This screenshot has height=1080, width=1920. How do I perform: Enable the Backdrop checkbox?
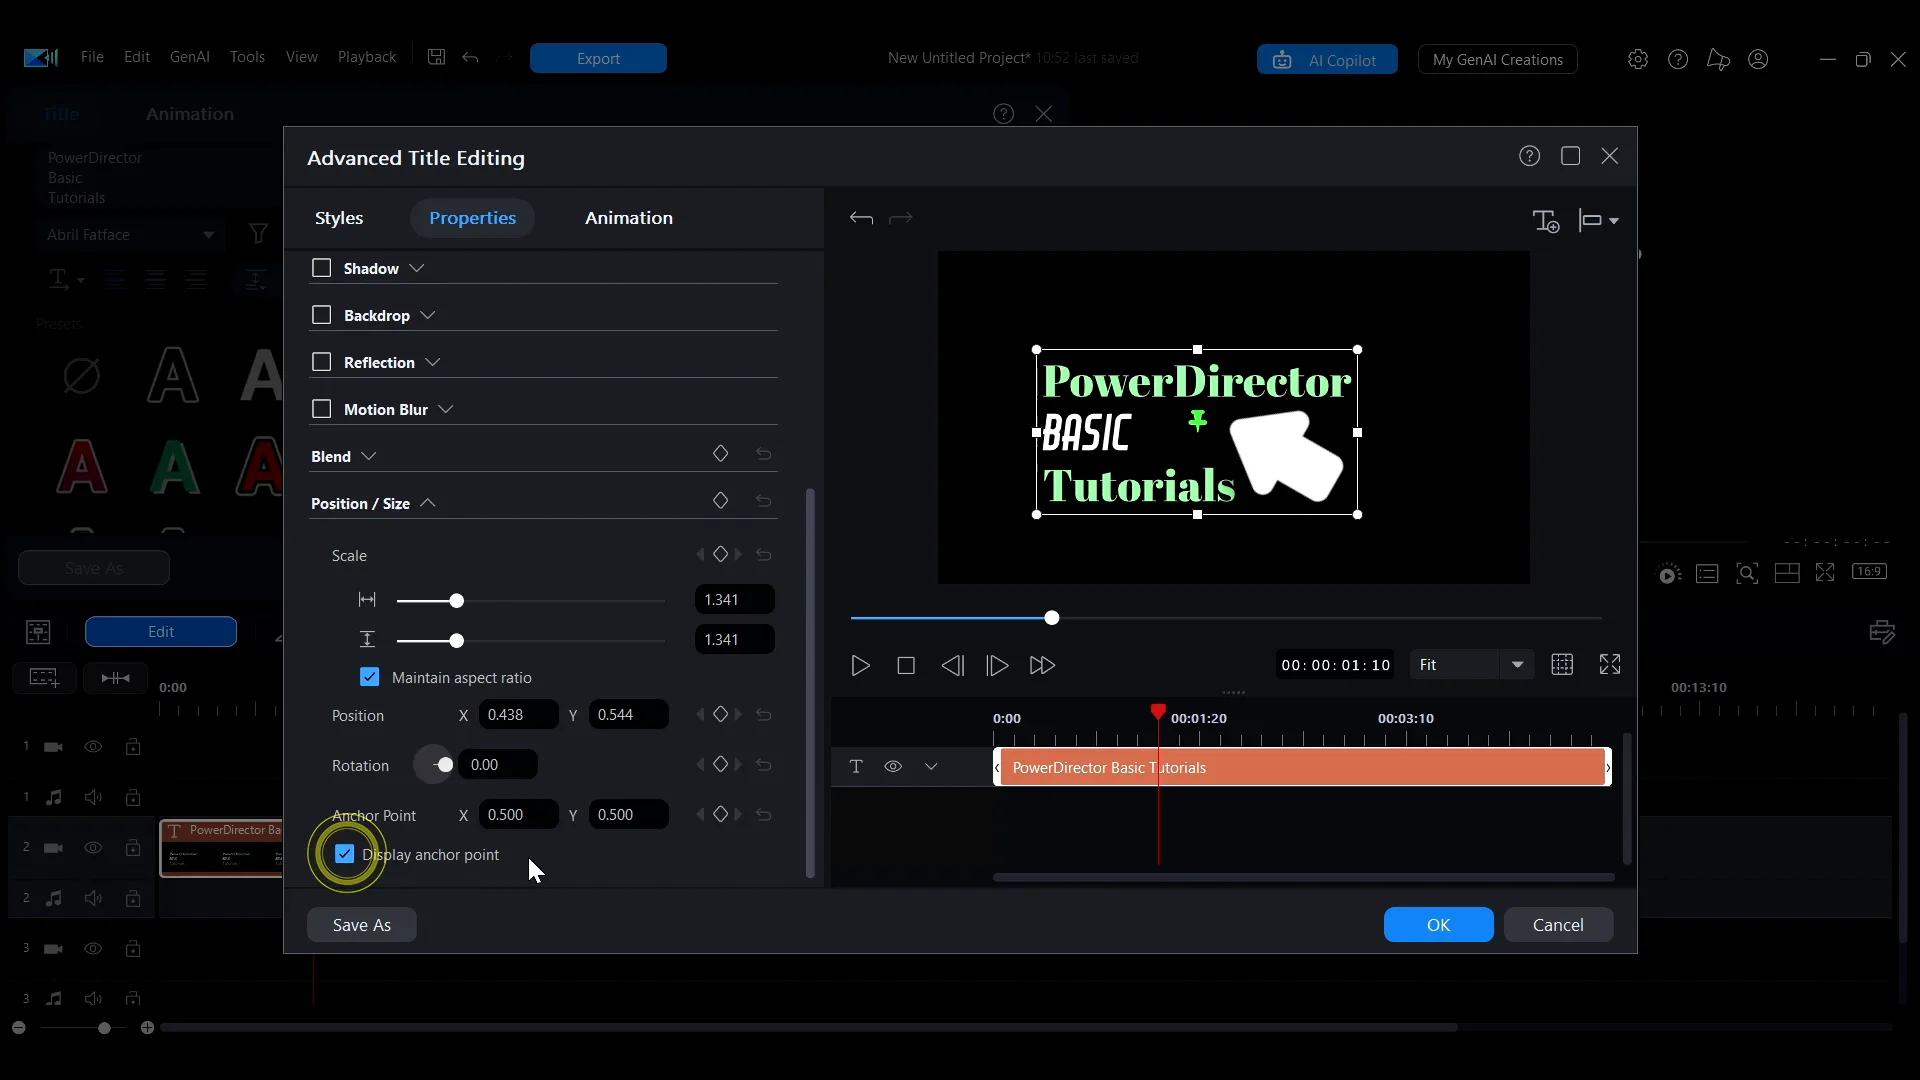321,315
